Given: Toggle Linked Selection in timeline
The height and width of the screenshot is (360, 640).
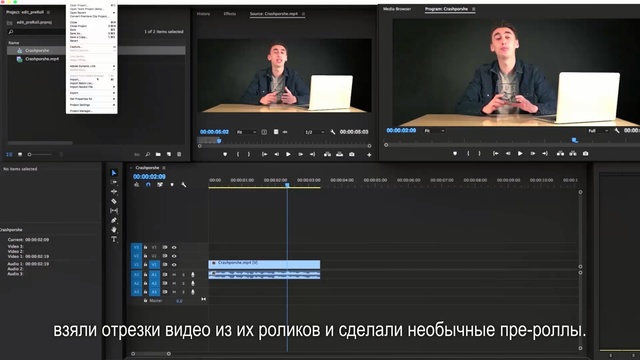Looking at the screenshot, I should 160,185.
